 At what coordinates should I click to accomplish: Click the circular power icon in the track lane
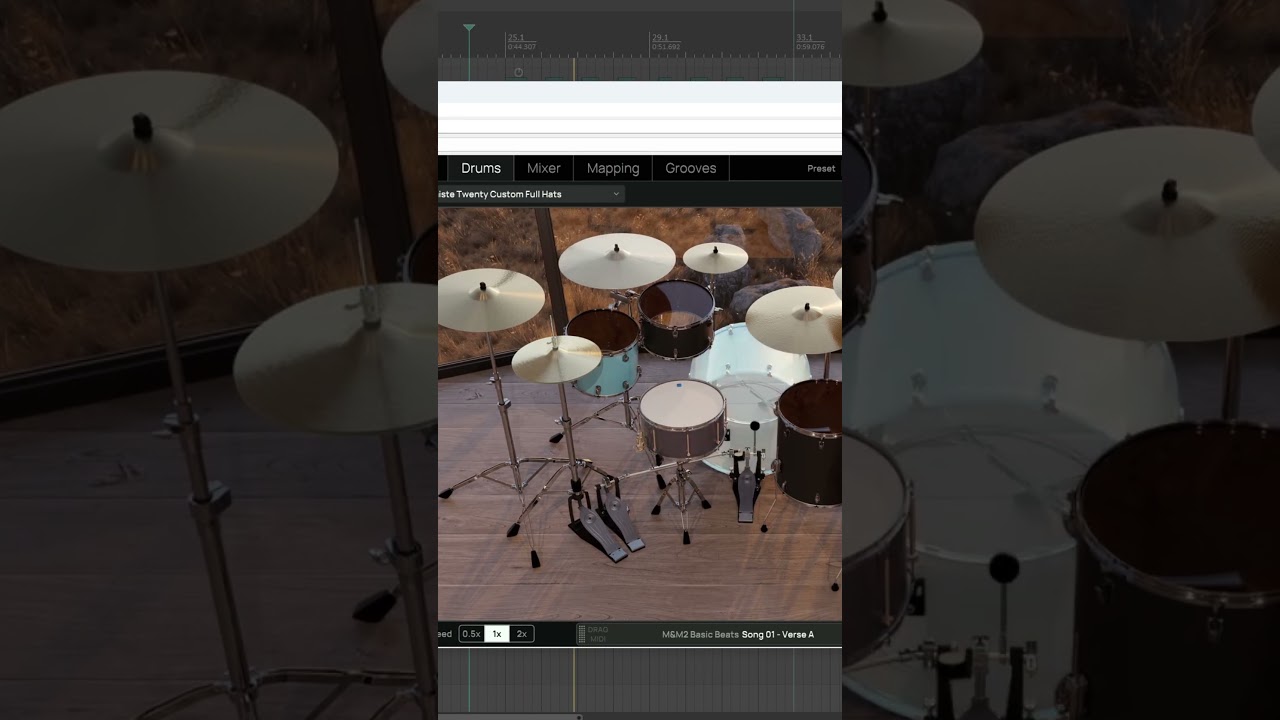point(518,72)
